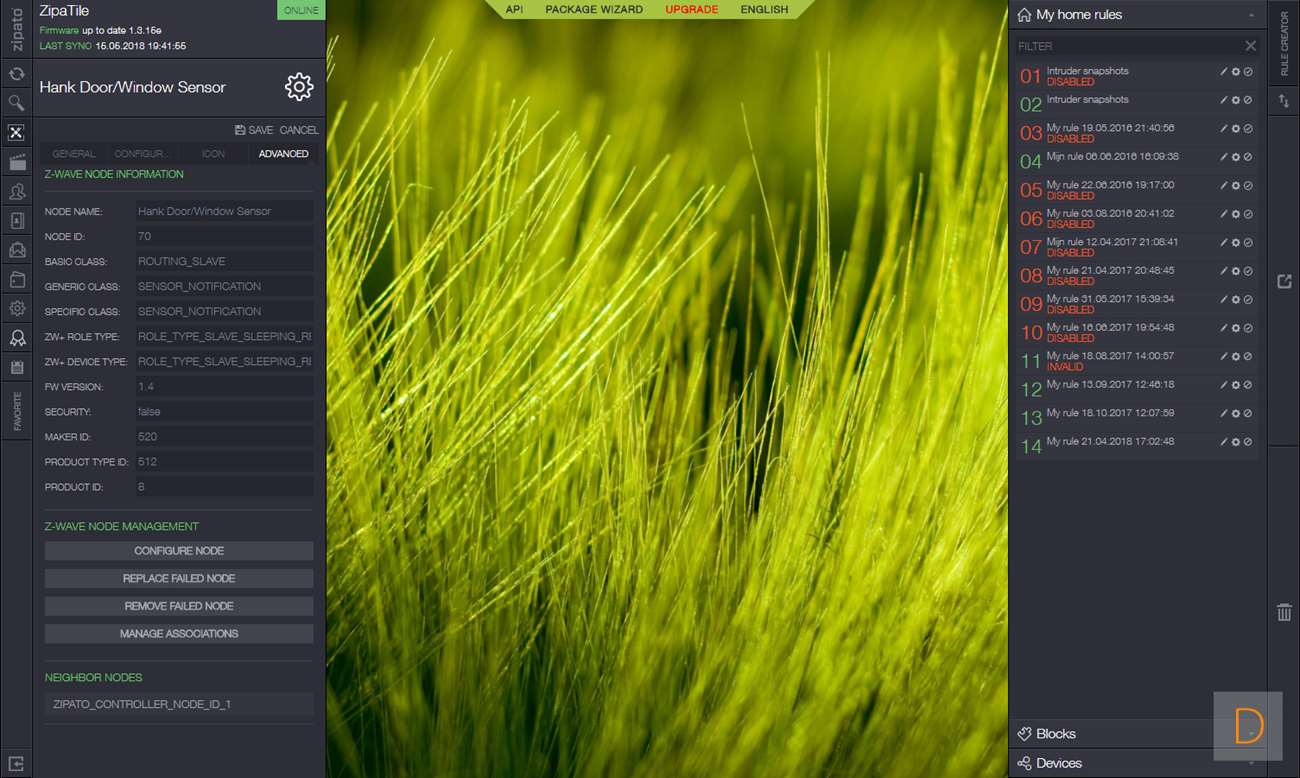Click the trash bin icon on the right strip
This screenshot has width=1300, height=778.
1284,612
